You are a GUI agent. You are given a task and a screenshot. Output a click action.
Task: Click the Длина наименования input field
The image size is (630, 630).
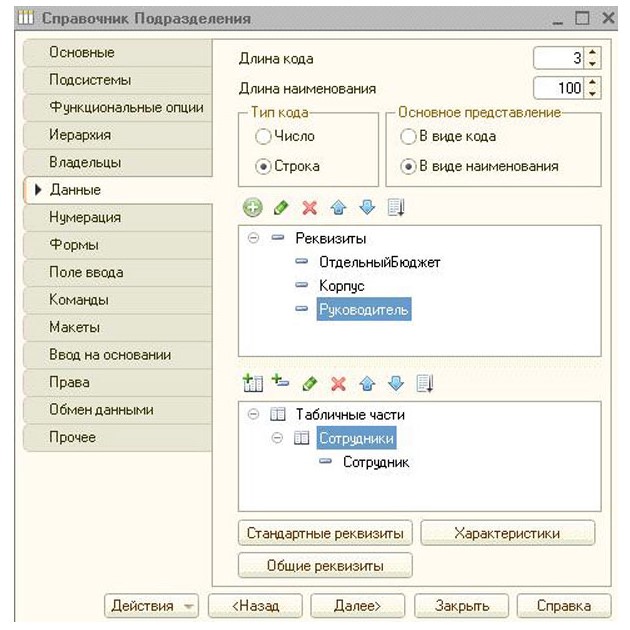pos(559,88)
